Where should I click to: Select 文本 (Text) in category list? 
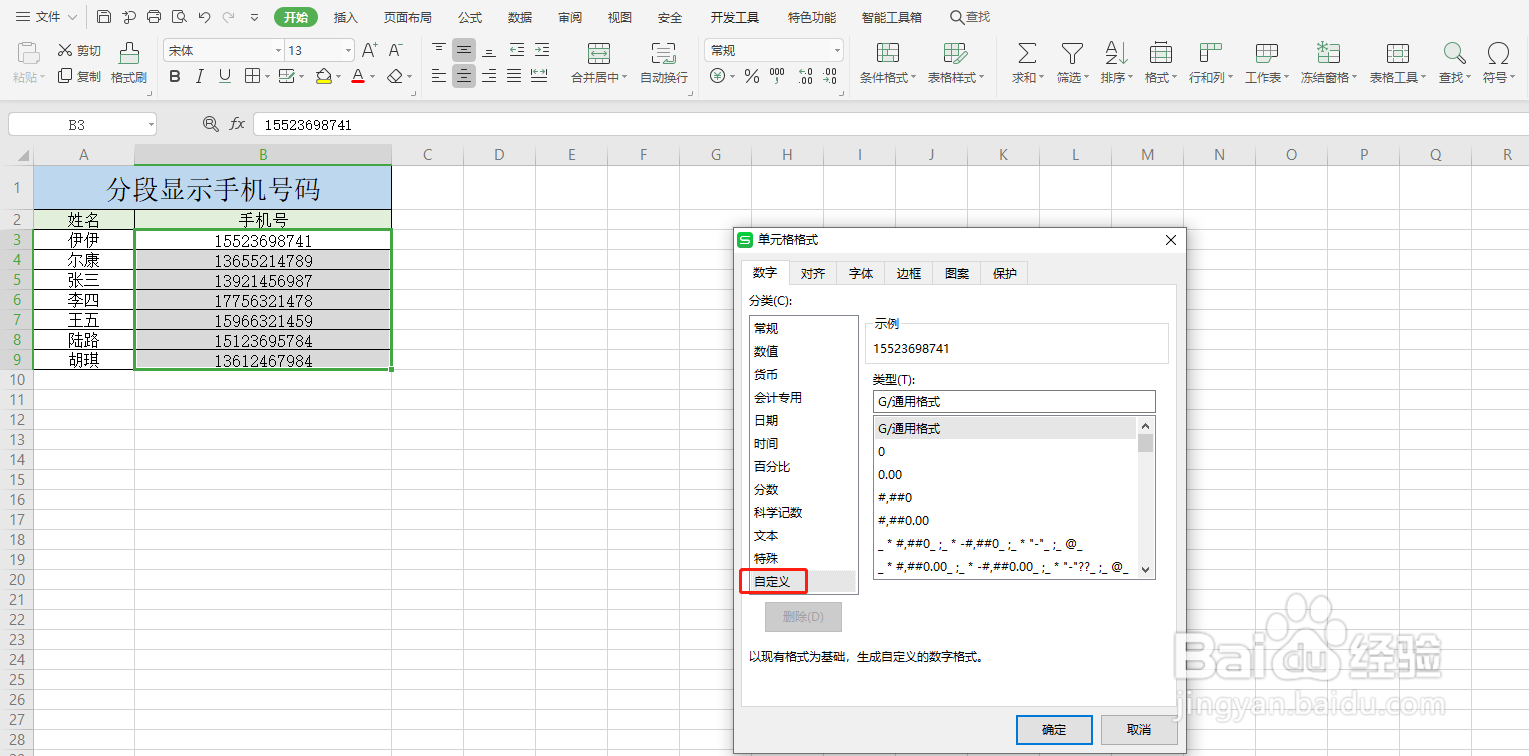coord(803,535)
